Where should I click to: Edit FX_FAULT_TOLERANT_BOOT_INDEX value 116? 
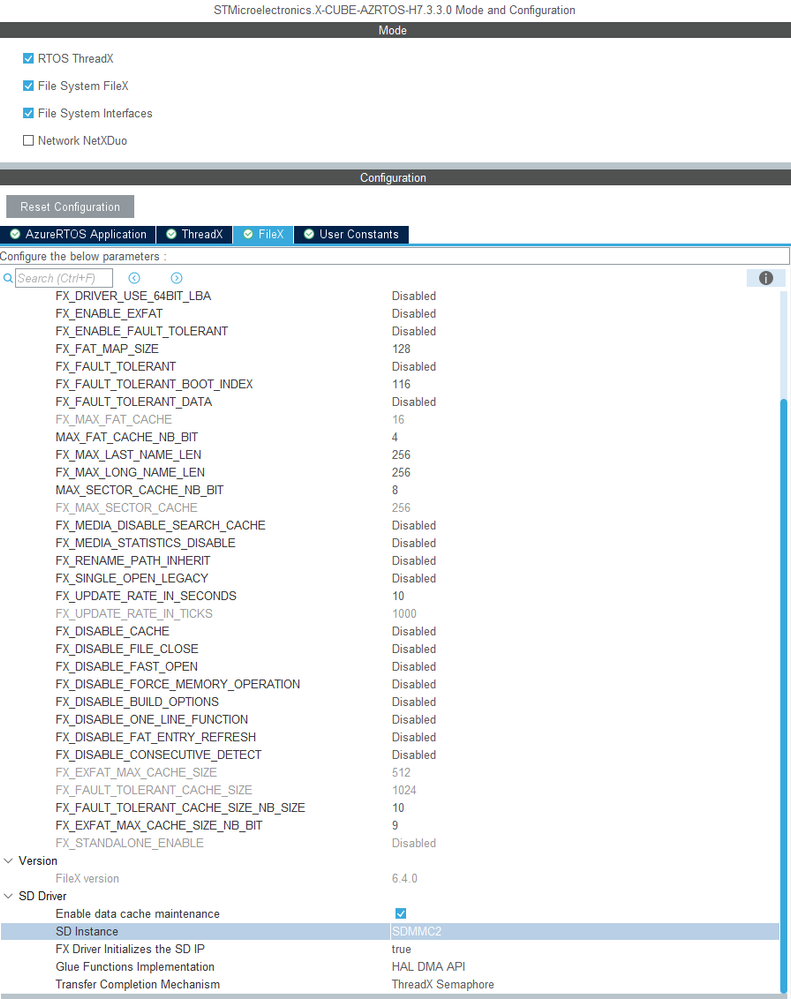401,384
